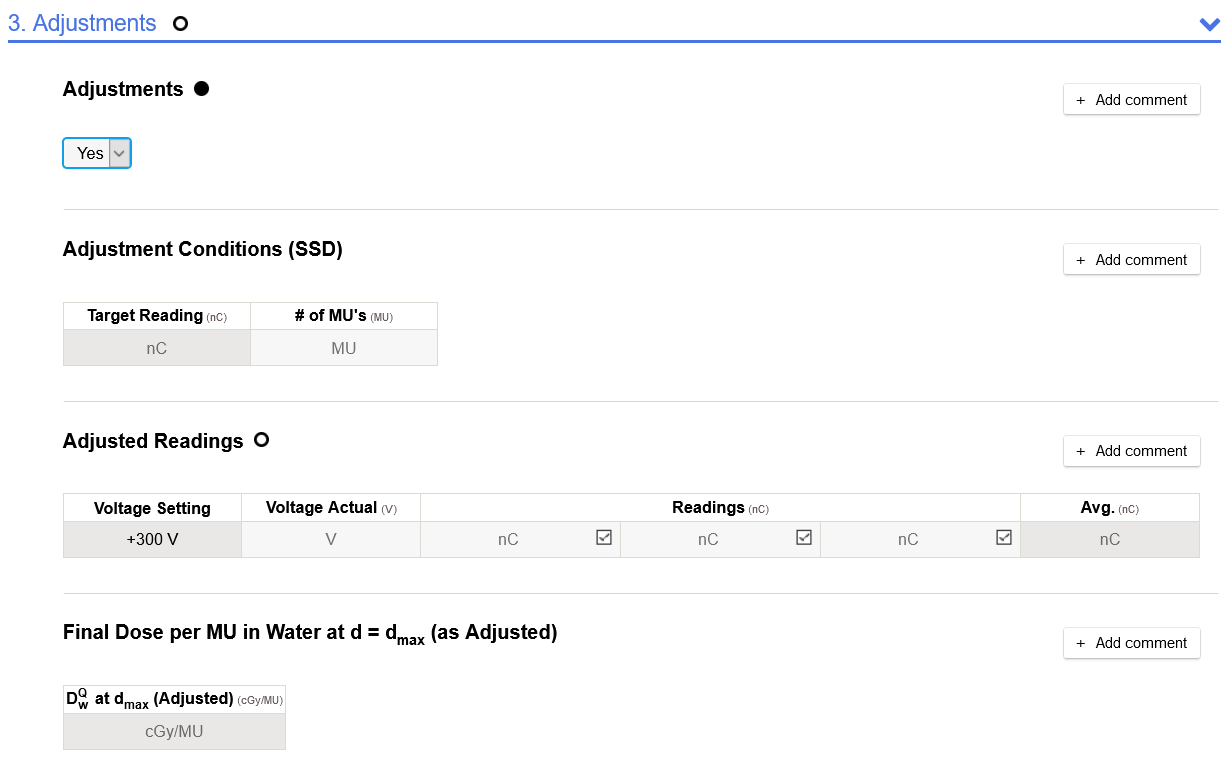Toggle the third reading checkbox
1227x766 pixels.
[1004, 537]
